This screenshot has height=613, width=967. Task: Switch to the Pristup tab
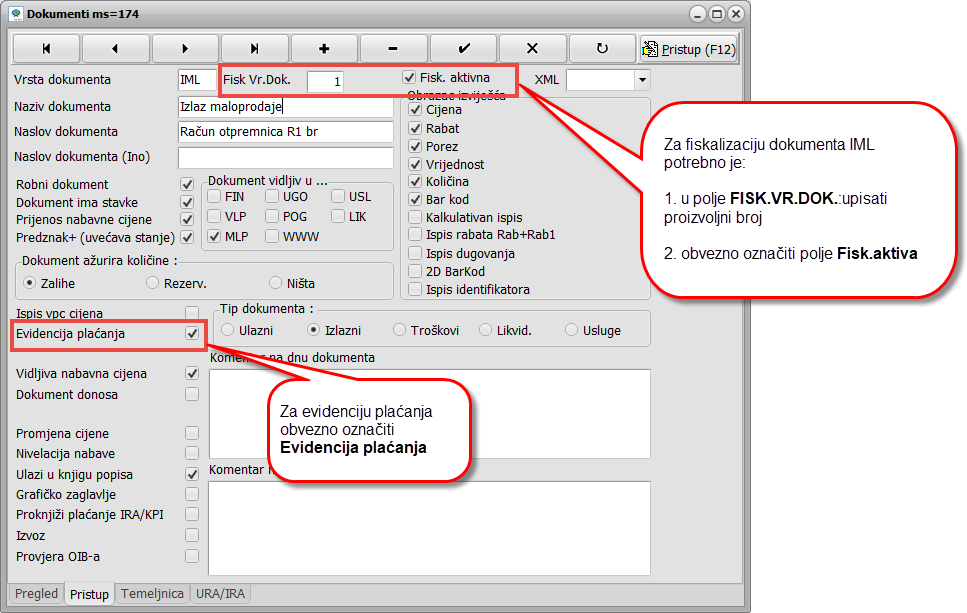[x=89, y=594]
